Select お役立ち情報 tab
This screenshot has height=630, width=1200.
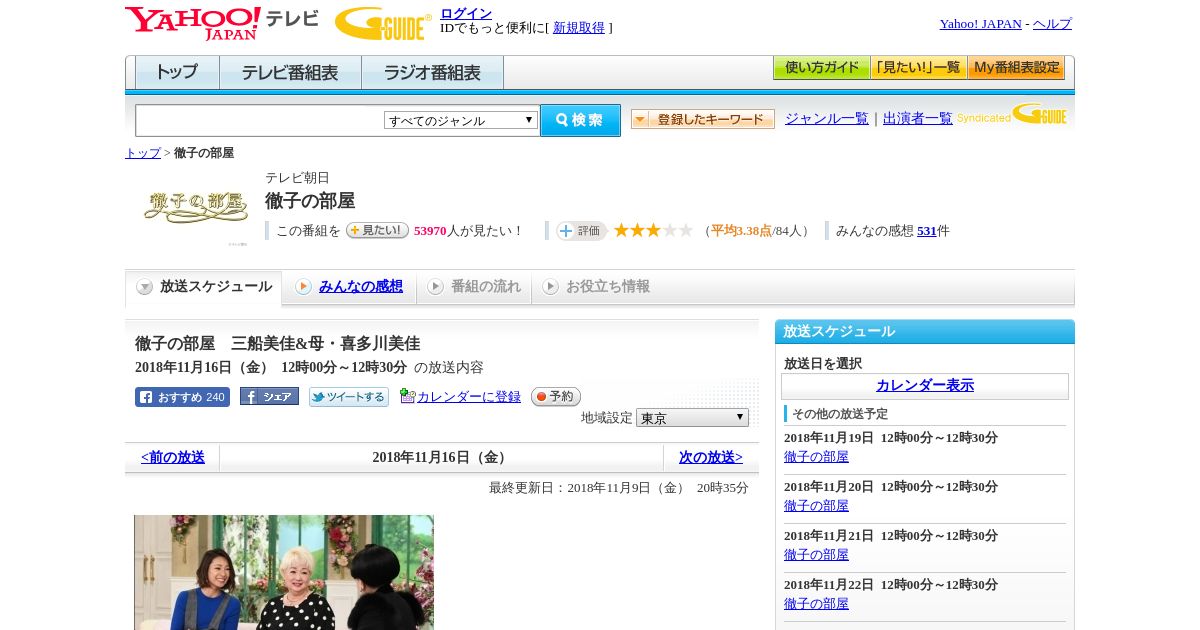coord(596,287)
